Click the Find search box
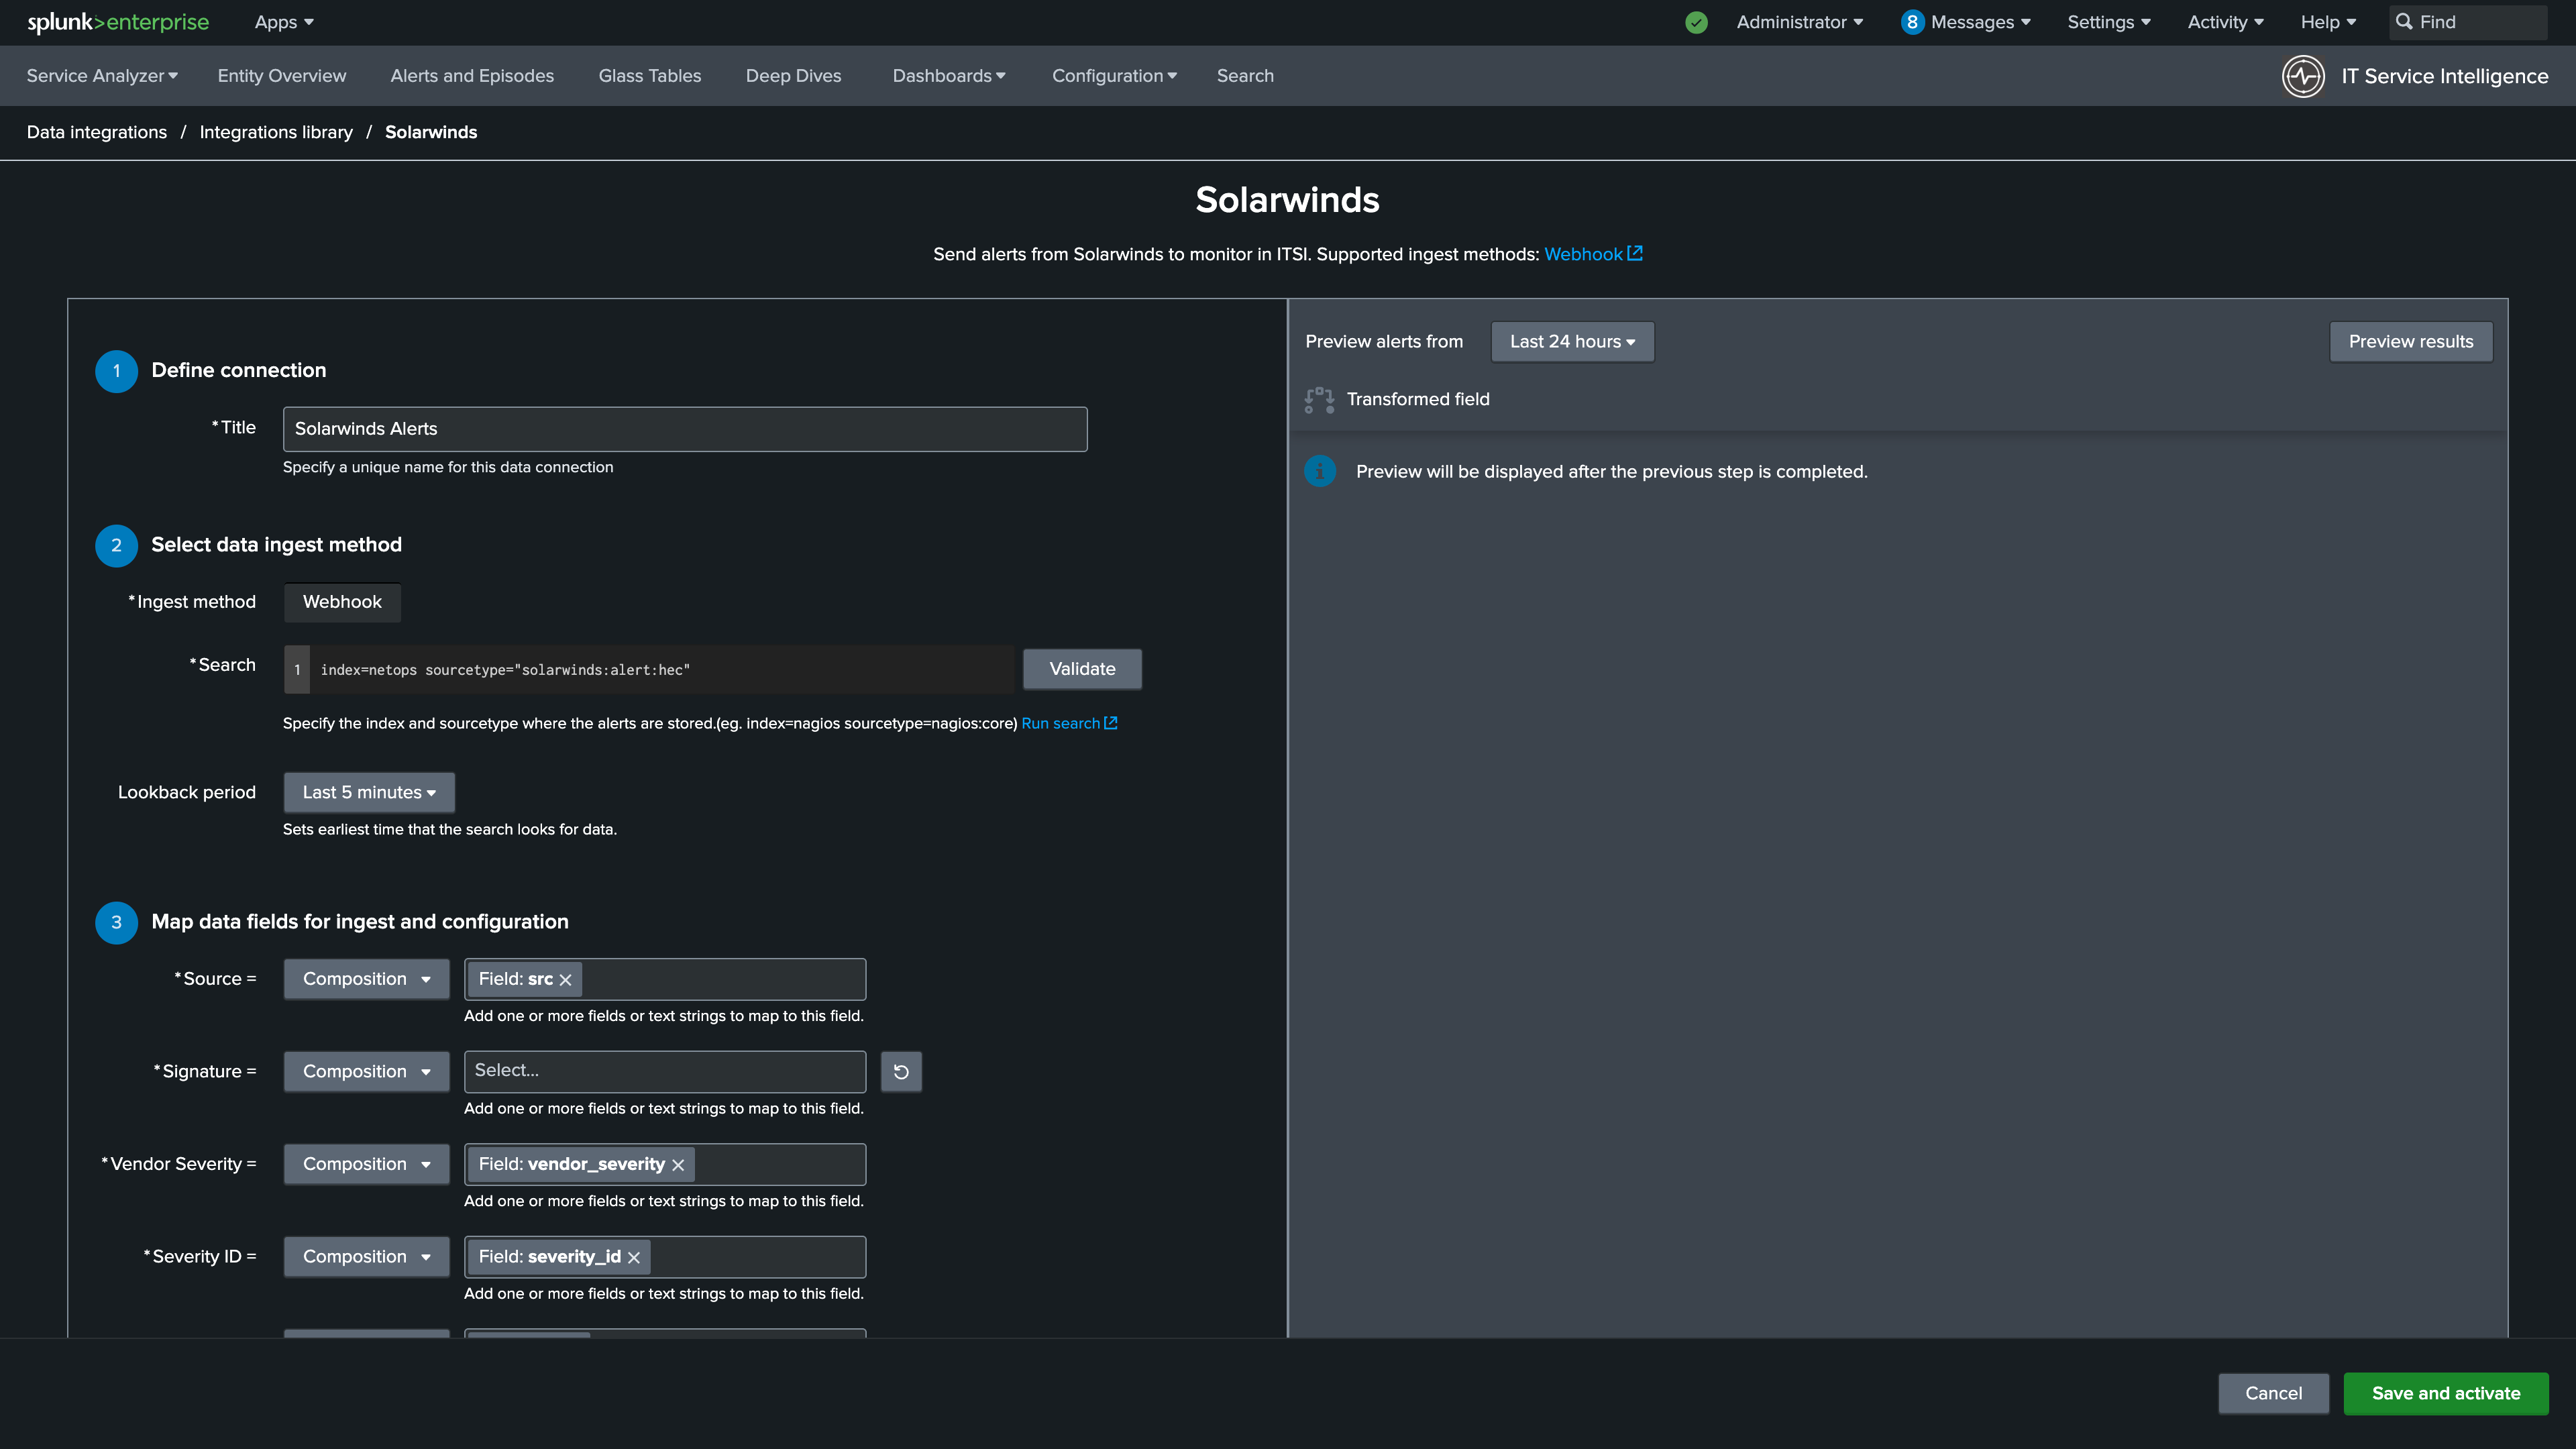 point(2469,22)
